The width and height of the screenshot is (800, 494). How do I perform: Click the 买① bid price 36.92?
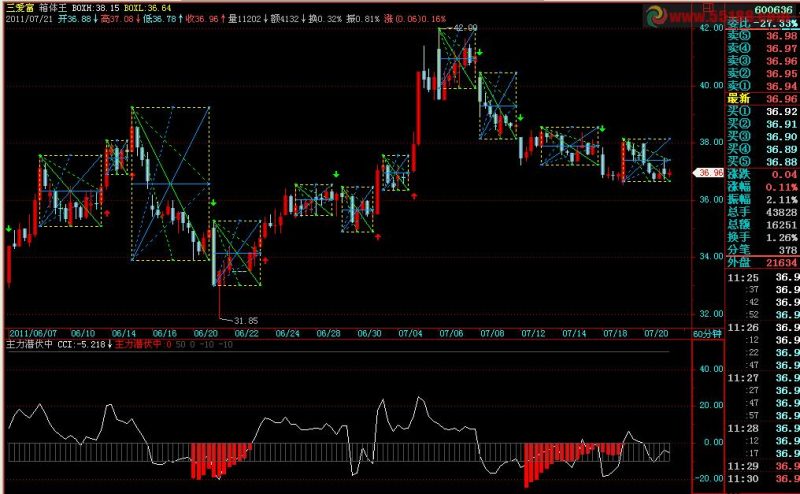781,111
